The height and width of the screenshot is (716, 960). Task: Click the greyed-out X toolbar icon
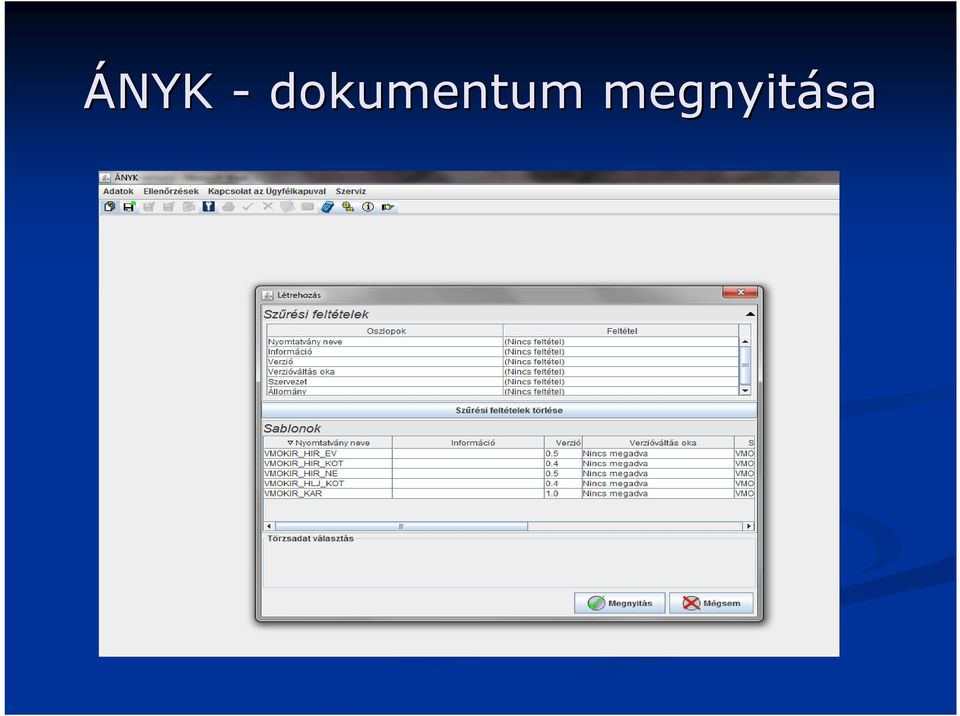(x=268, y=207)
